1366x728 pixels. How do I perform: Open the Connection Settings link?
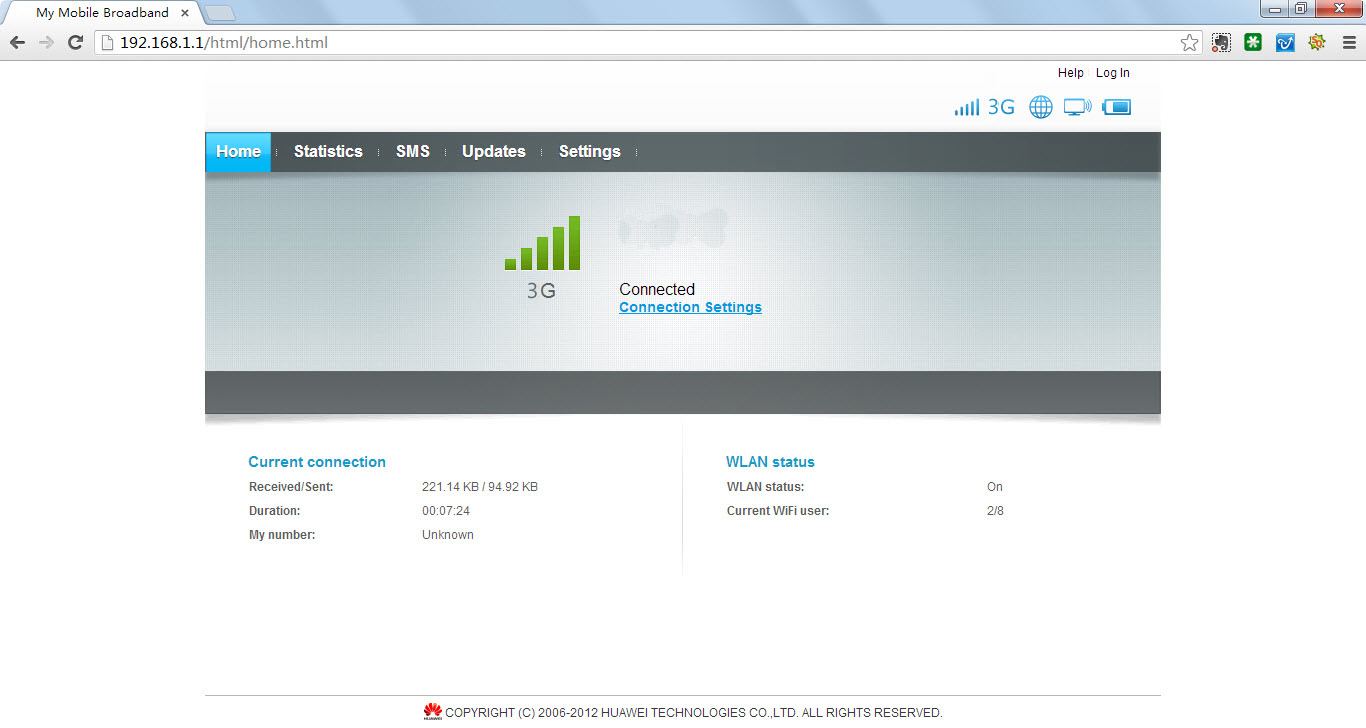coord(690,308)
